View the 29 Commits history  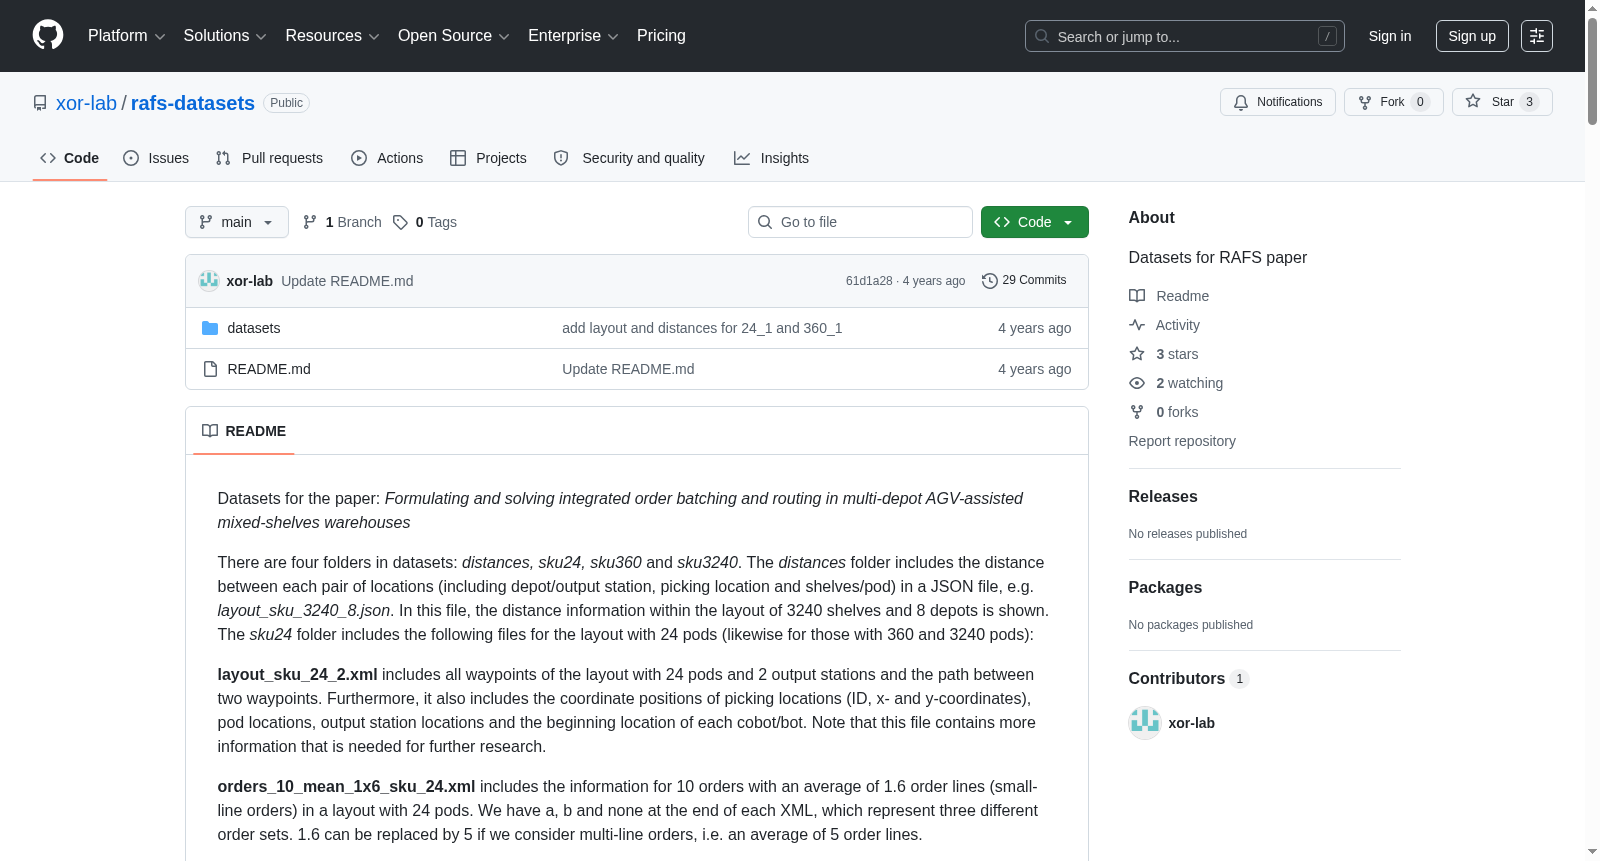(x=1024, y=280)
